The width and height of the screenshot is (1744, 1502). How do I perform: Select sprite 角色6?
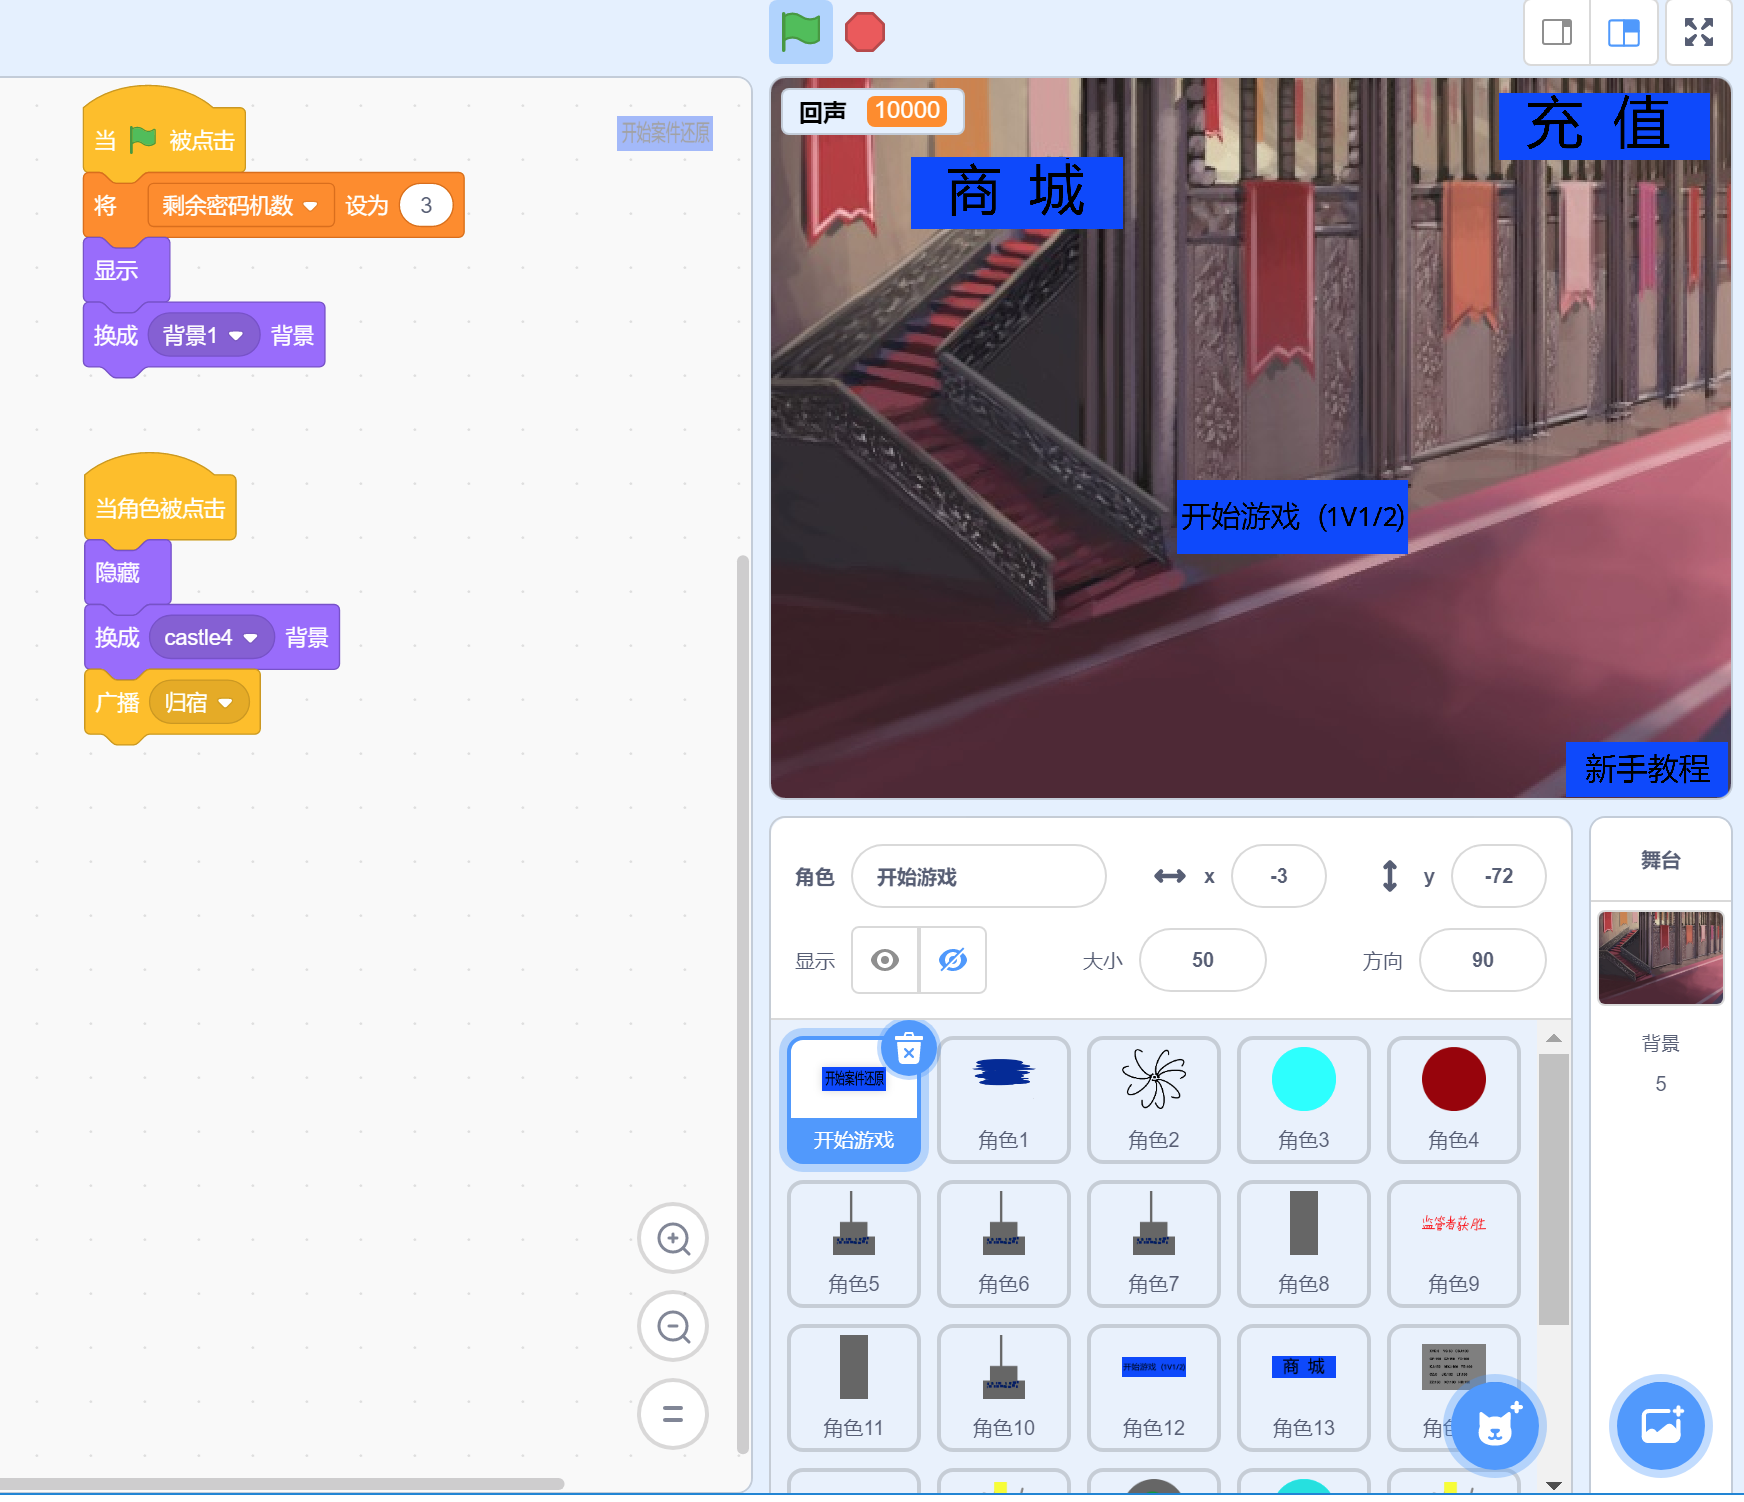pyautogui.click(x=1003, y=1245)
